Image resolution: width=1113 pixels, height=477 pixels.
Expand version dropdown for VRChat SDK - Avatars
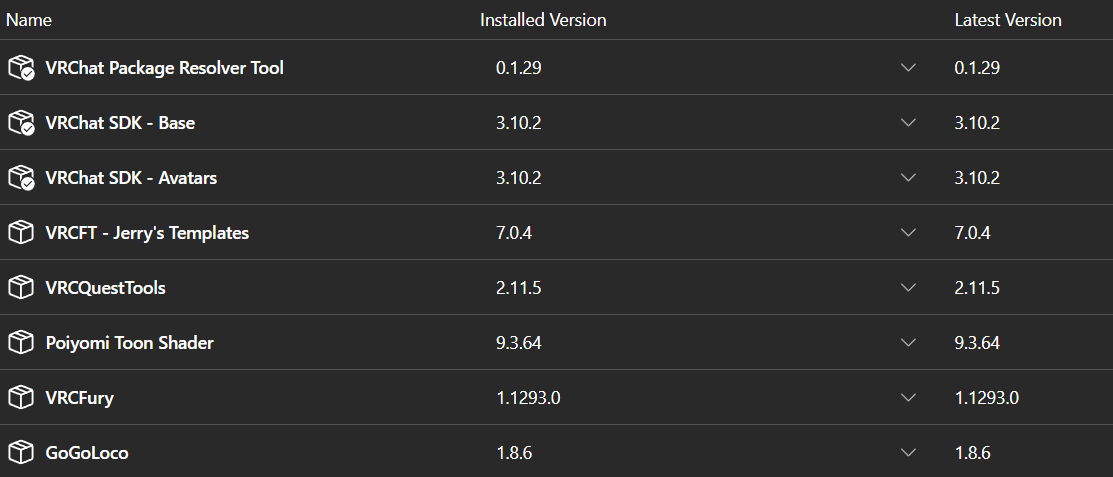(x=908, y=178)
